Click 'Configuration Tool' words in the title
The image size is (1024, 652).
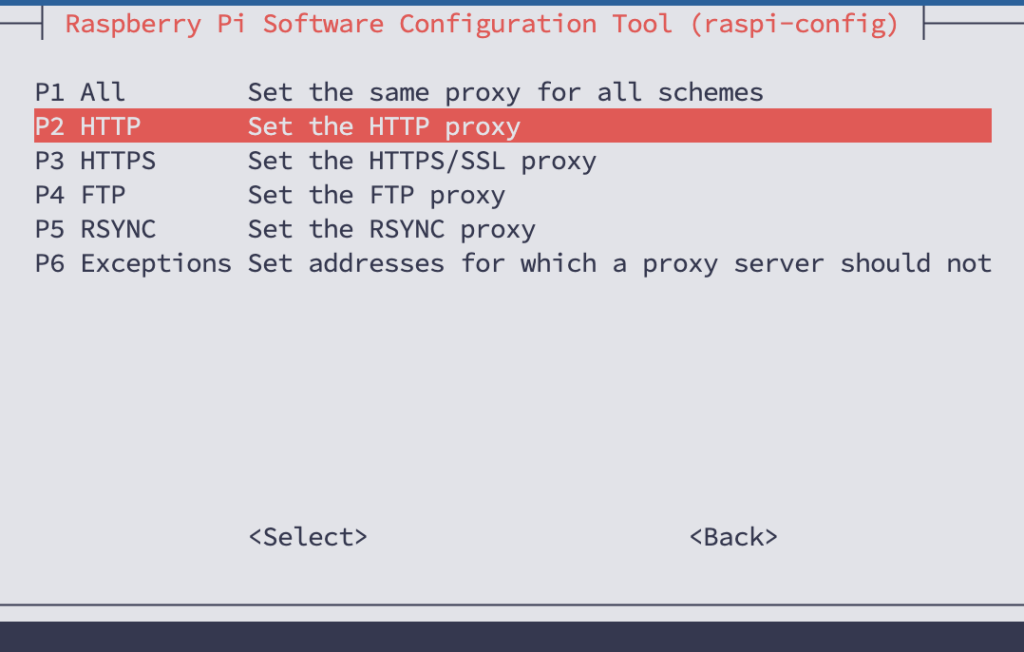point(535,23)
